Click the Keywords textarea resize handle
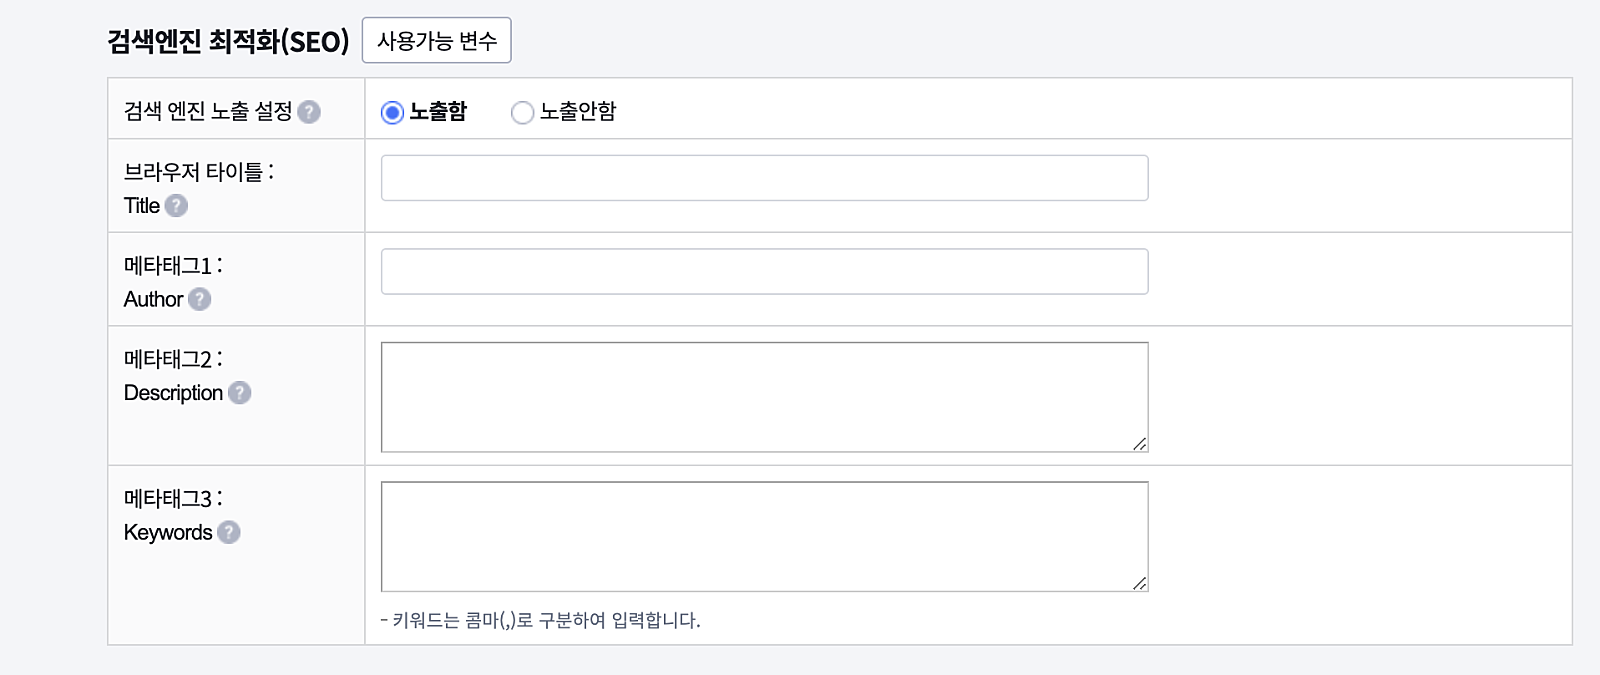The image size is (1600, 675). point(1140,584)
